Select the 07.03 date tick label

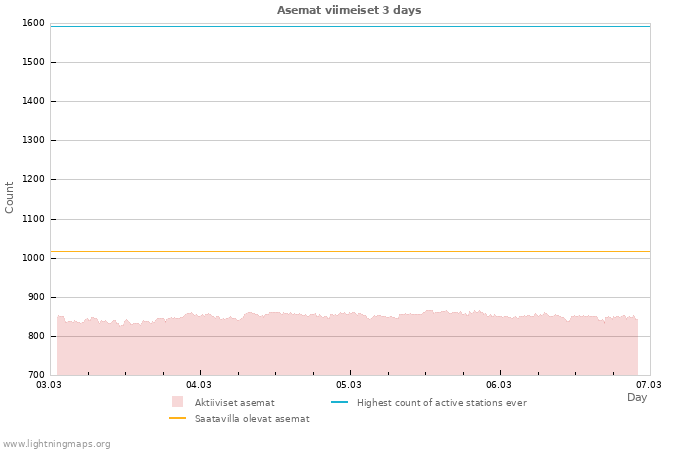tap(649, 384)
